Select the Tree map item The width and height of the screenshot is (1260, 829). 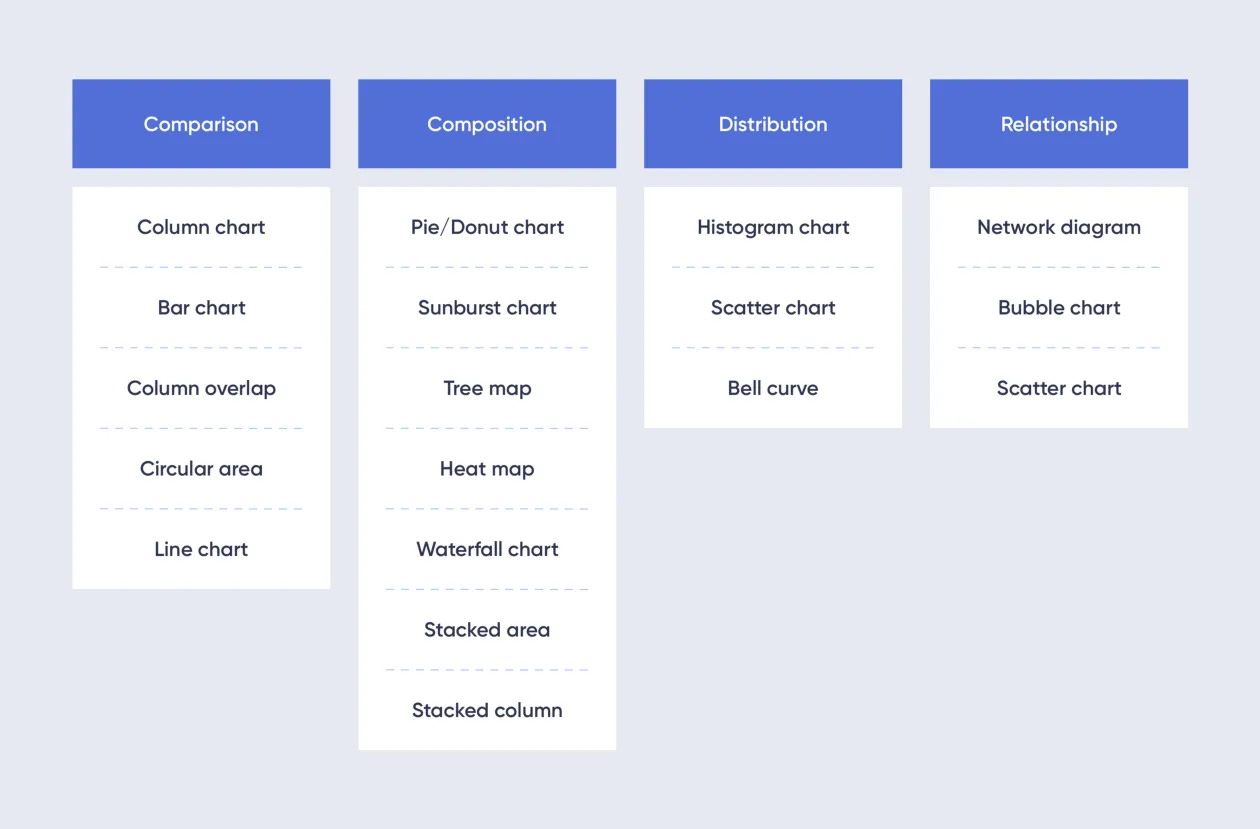point(487,388)
